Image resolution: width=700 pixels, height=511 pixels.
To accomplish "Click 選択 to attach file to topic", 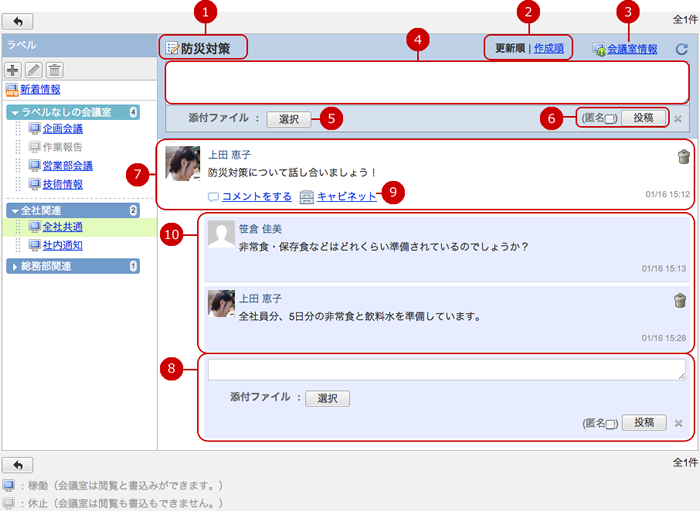I will tap(289, 119).
